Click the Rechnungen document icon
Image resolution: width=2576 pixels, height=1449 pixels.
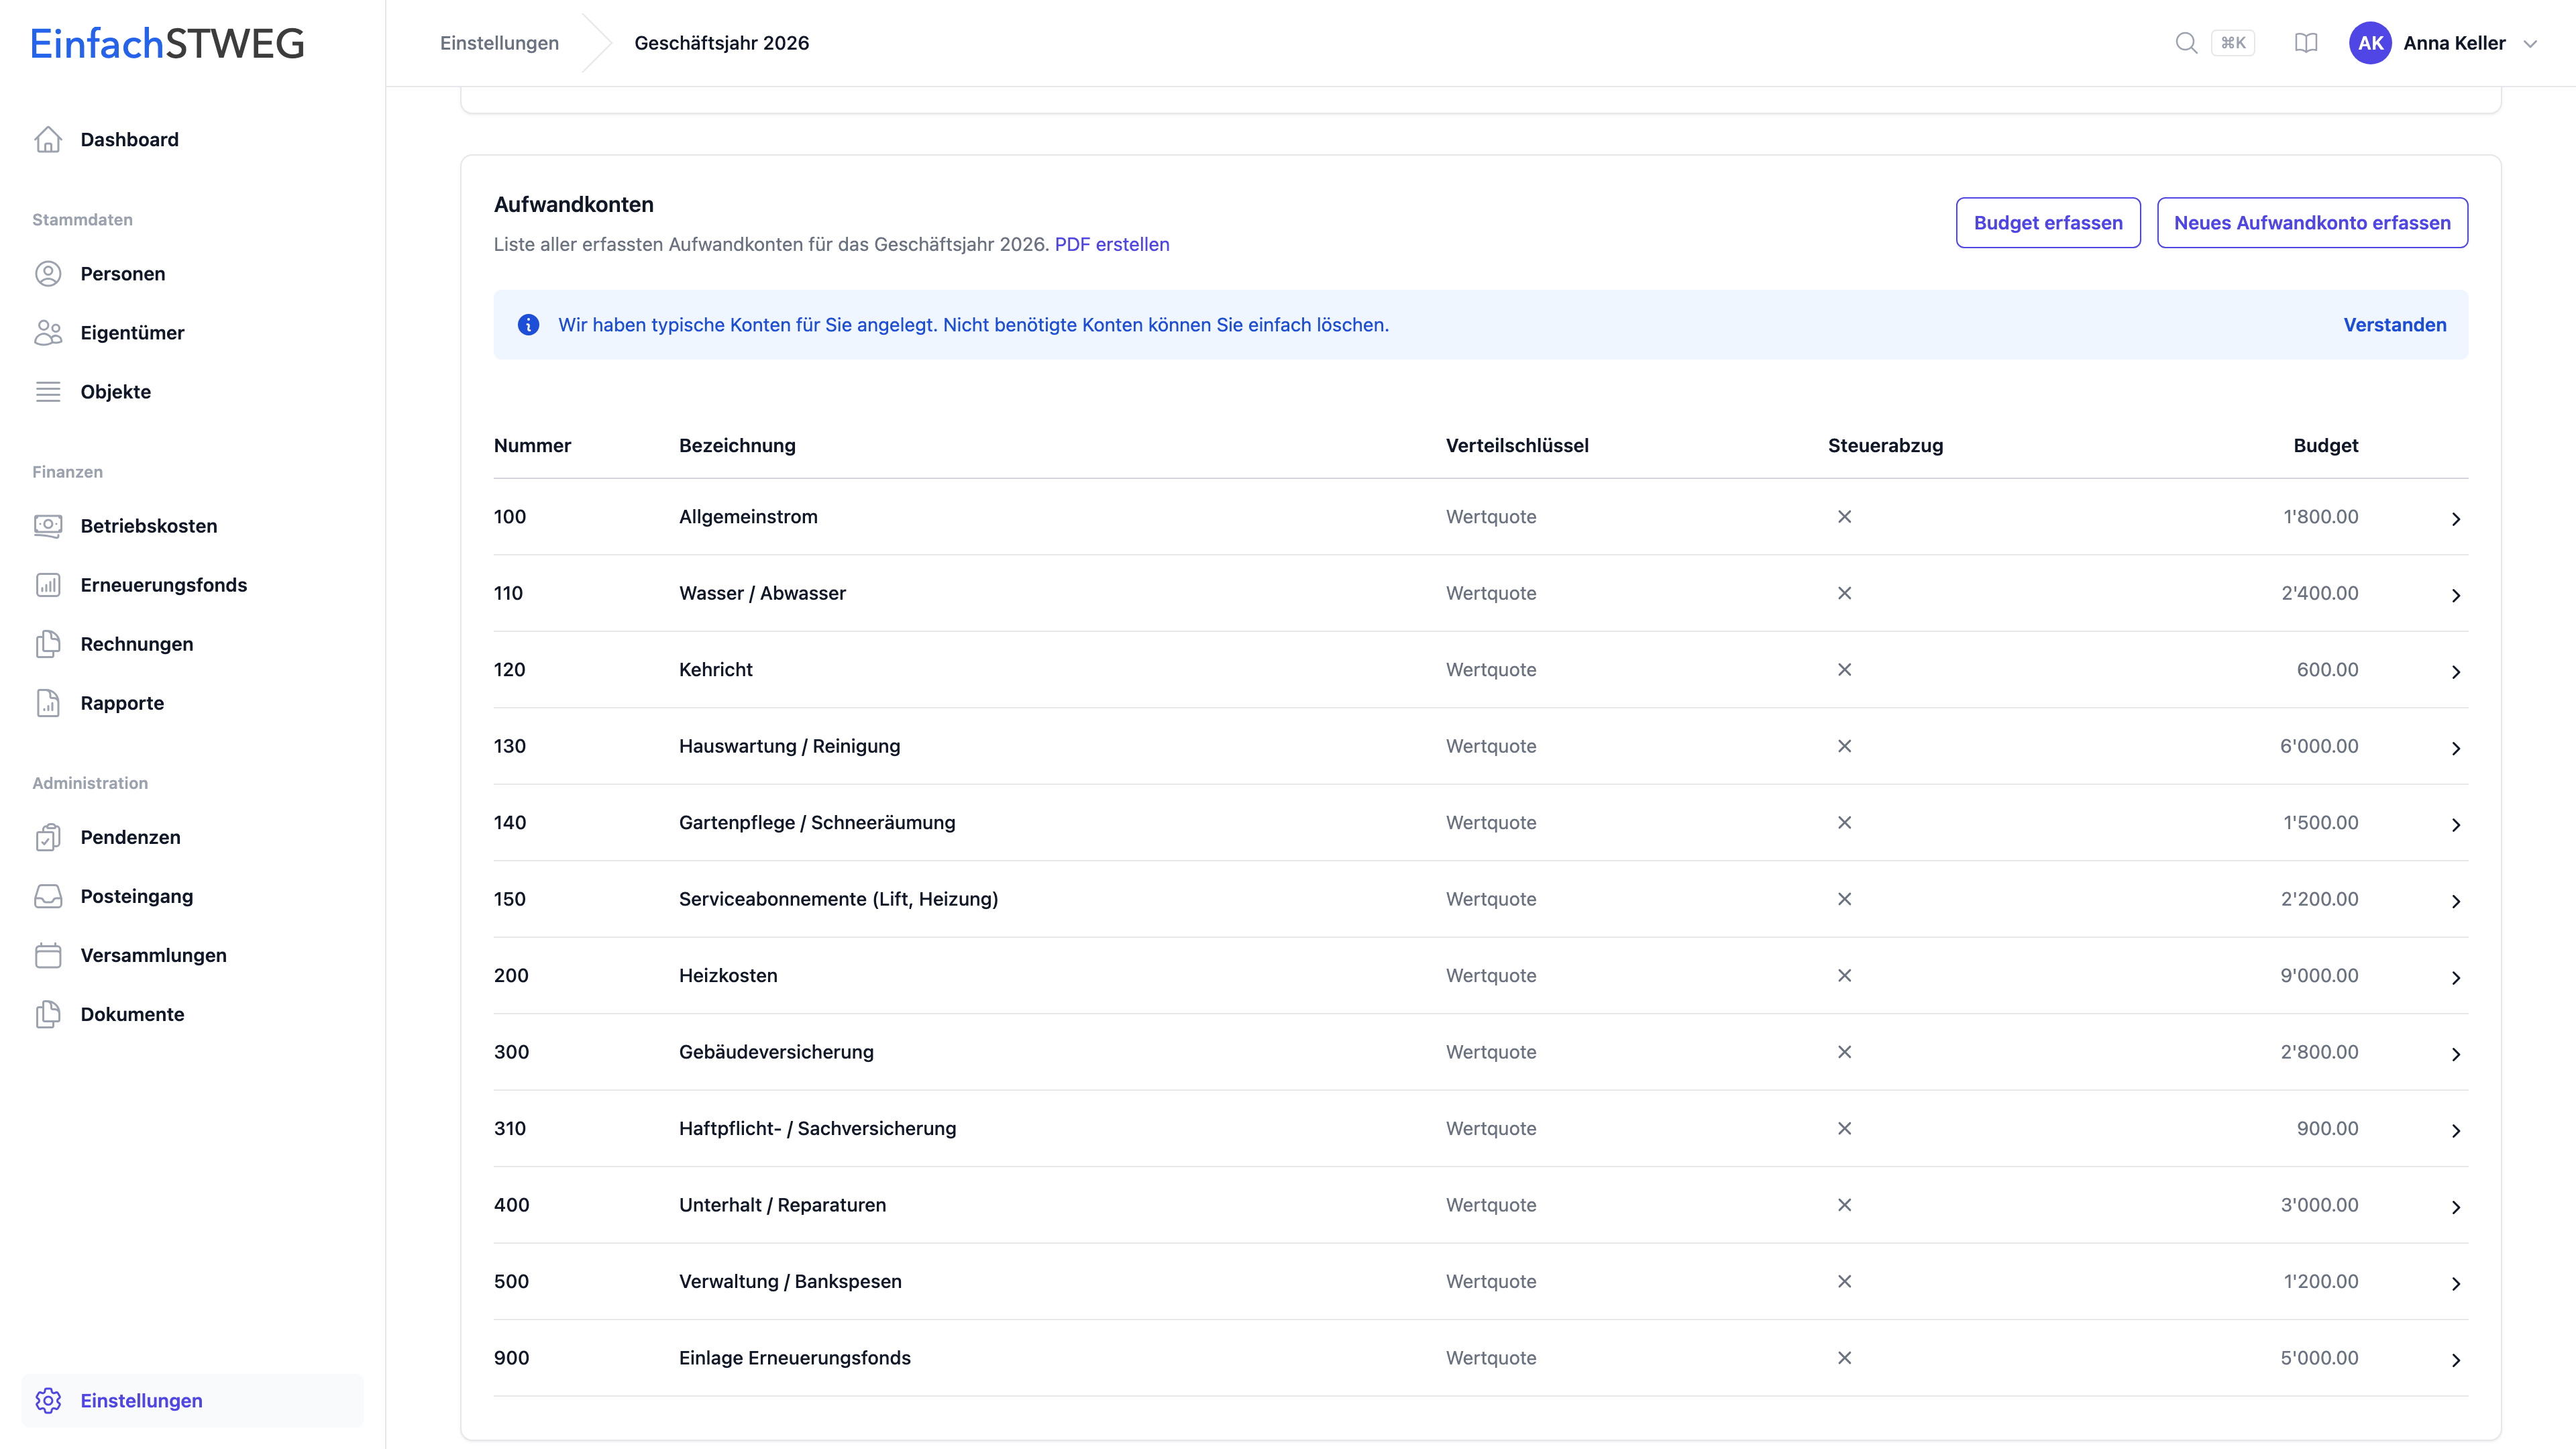pos(48,644)
